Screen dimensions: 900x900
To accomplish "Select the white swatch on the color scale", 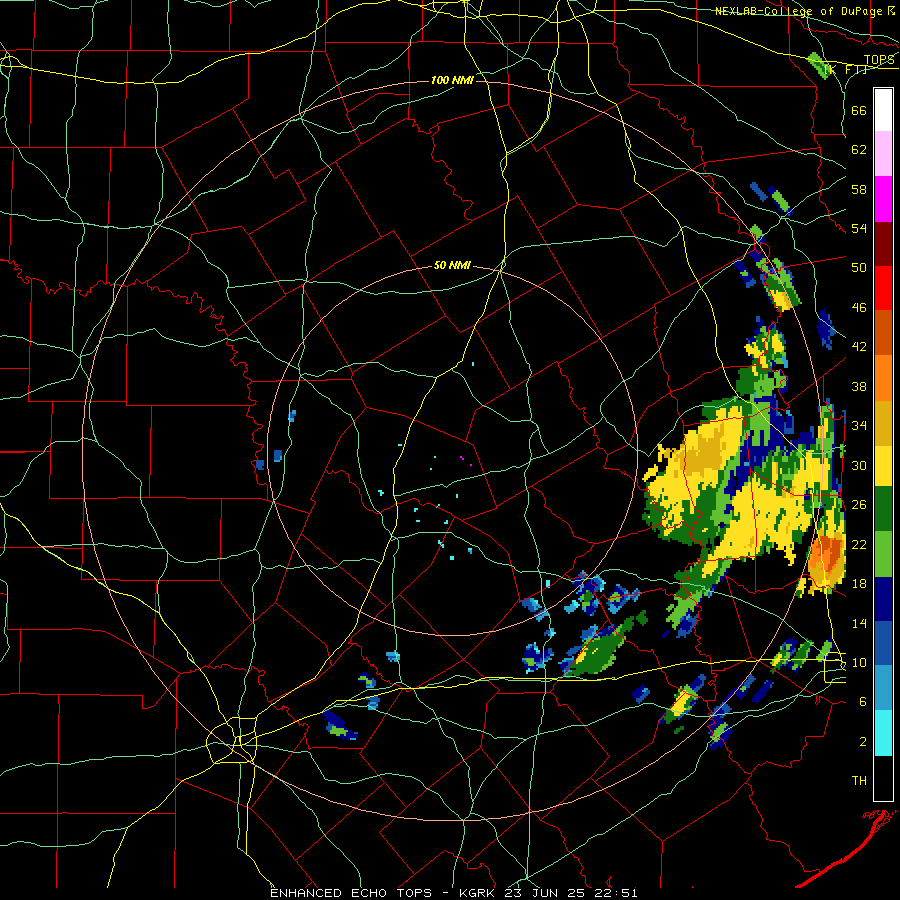I will (x=883, y=110).
